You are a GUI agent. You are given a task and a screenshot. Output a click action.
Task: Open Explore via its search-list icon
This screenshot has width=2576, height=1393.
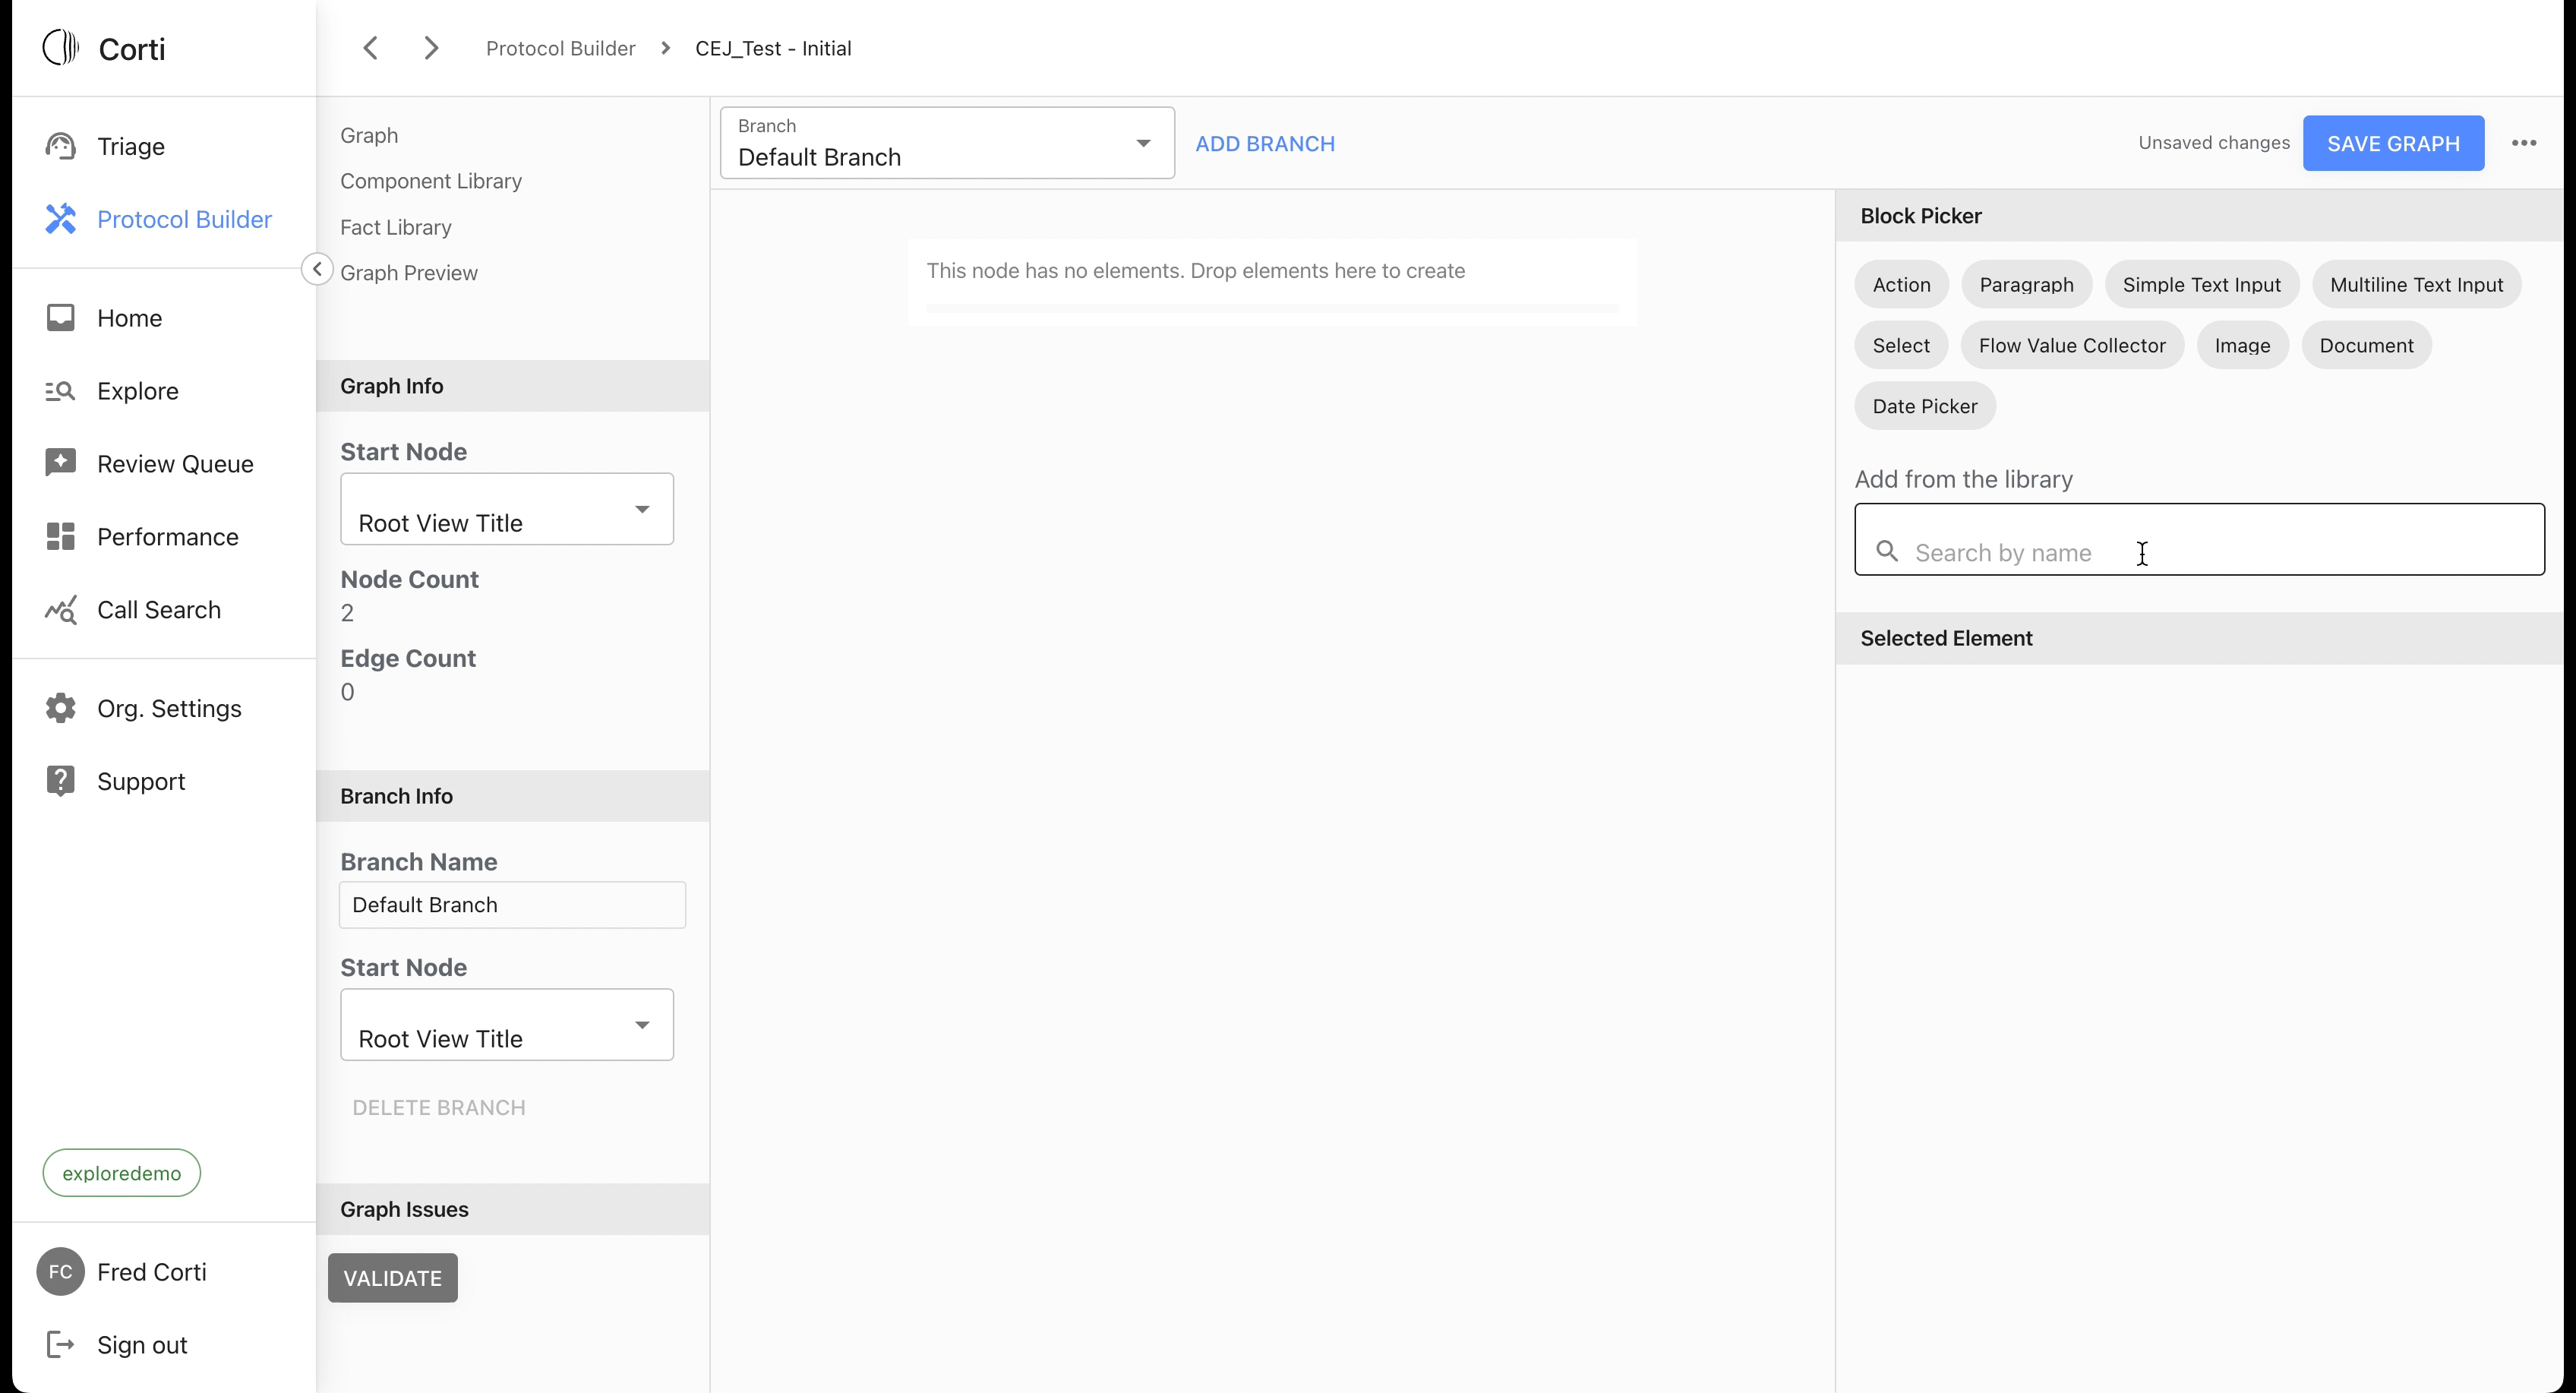(x=60, y=391)
